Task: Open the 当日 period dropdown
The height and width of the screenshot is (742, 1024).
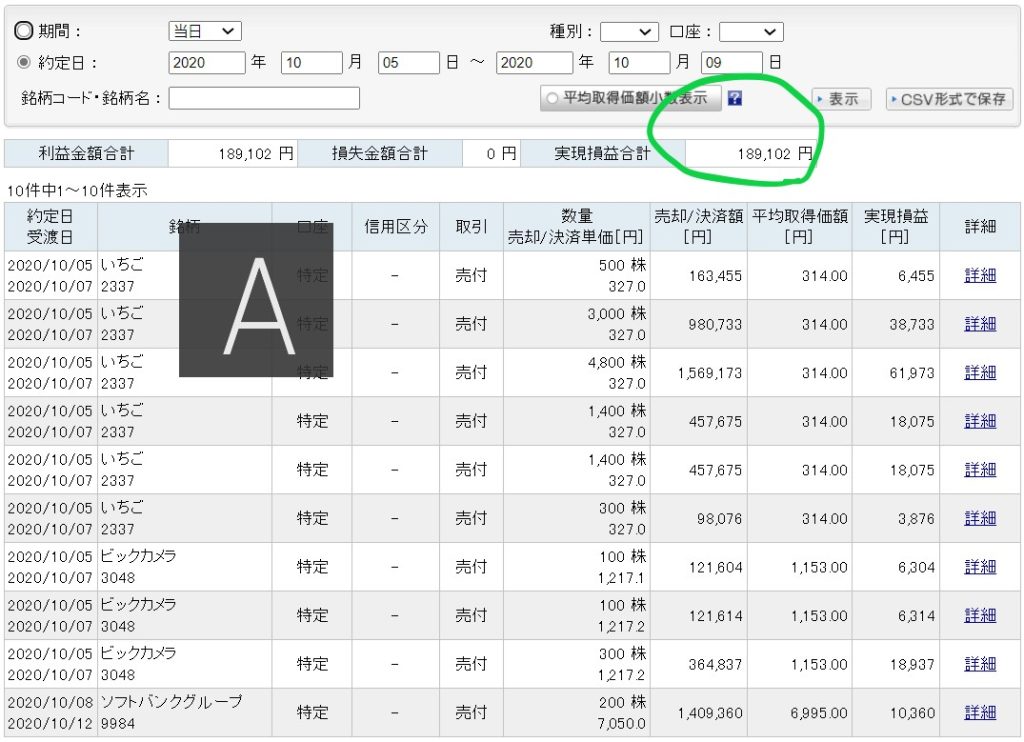Action: [x=205, y=31]
